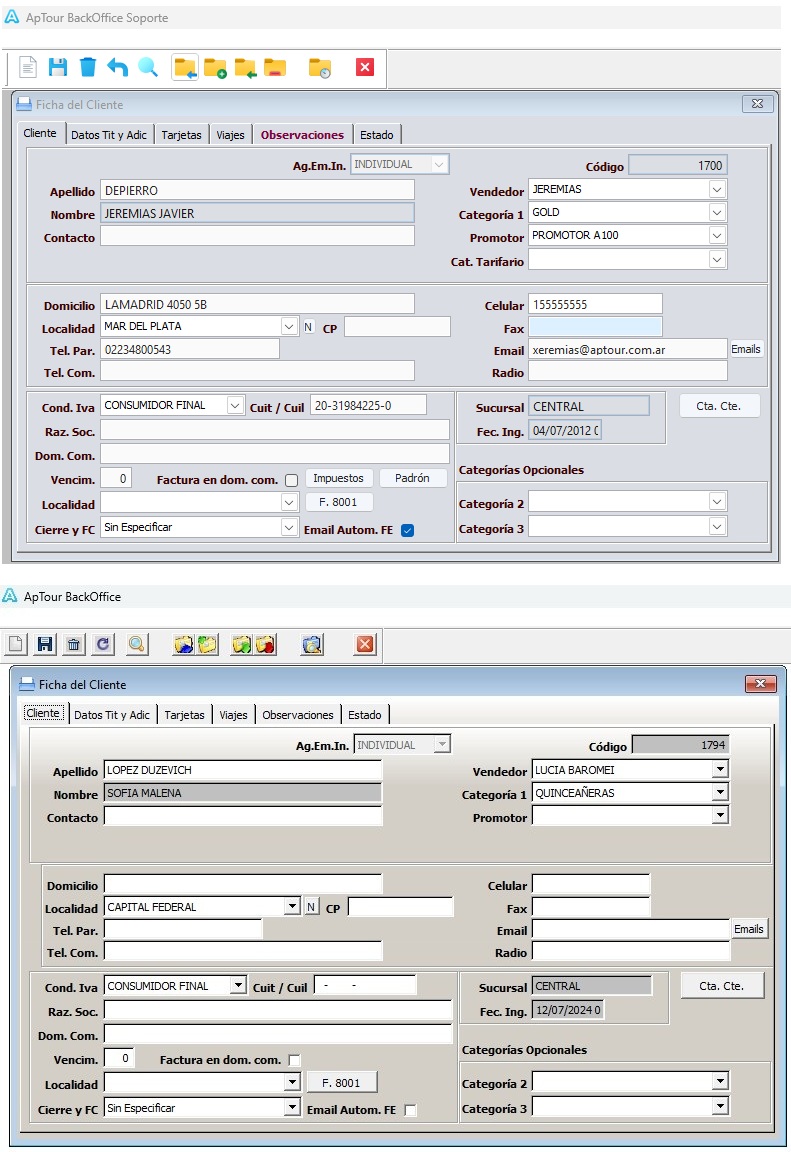791x1152 pixels.
Task: Toggle Factura en dom. com. checkbox in bottom window
Action: tap(295, 1060)
